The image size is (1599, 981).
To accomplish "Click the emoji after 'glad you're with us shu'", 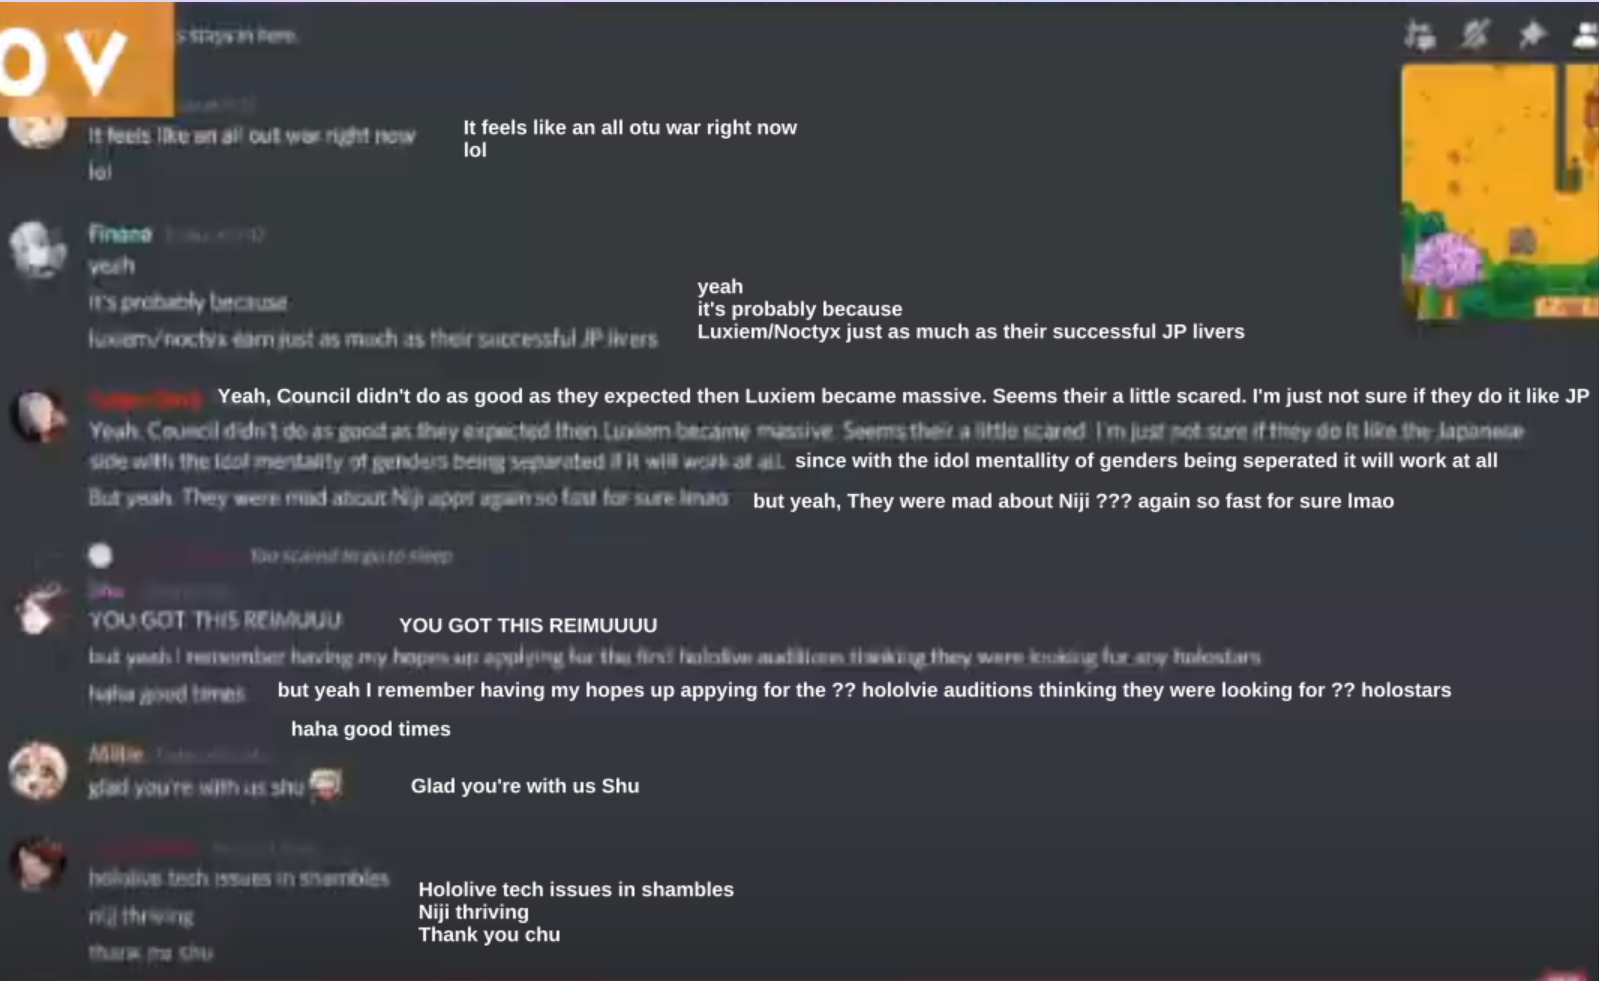I will tap(325, 786).
